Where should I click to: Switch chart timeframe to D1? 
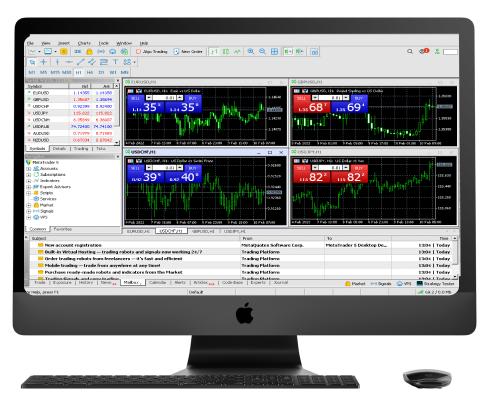point(101,72)
